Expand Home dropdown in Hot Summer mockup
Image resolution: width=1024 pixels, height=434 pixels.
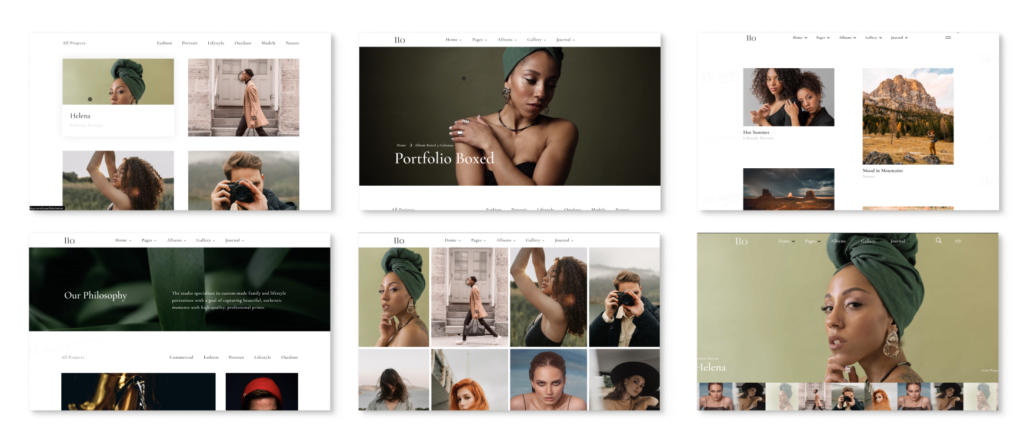click(x=800, y=38)
